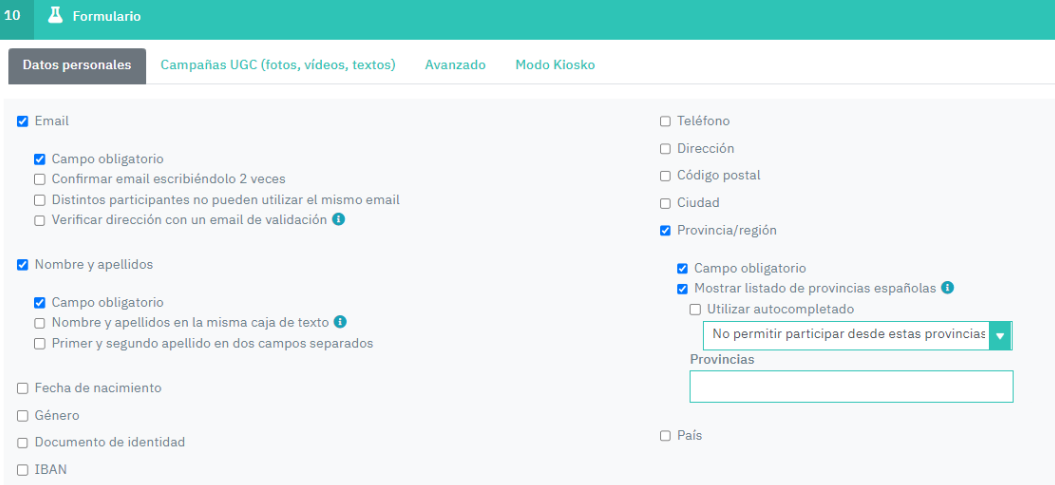This screenshot has height=485, width=1055.
Task: Click the green dropdown arrow for provinces
Action: click(1000, 335)
